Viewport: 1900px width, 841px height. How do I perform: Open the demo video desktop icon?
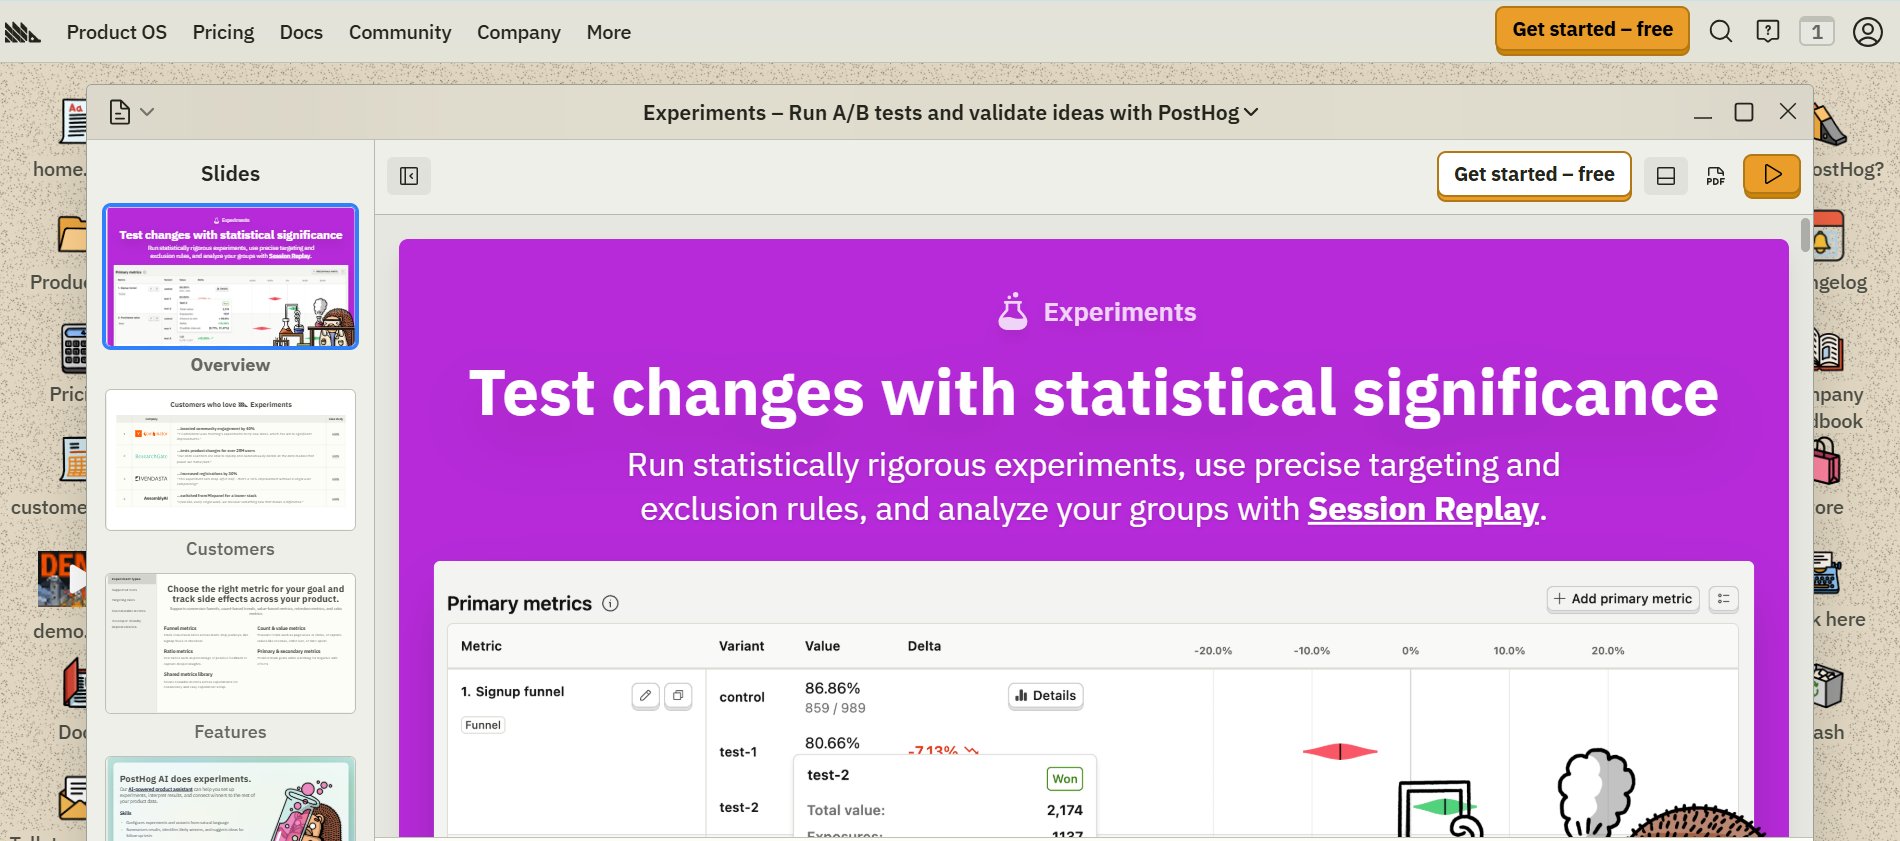(x=62, y=579)
